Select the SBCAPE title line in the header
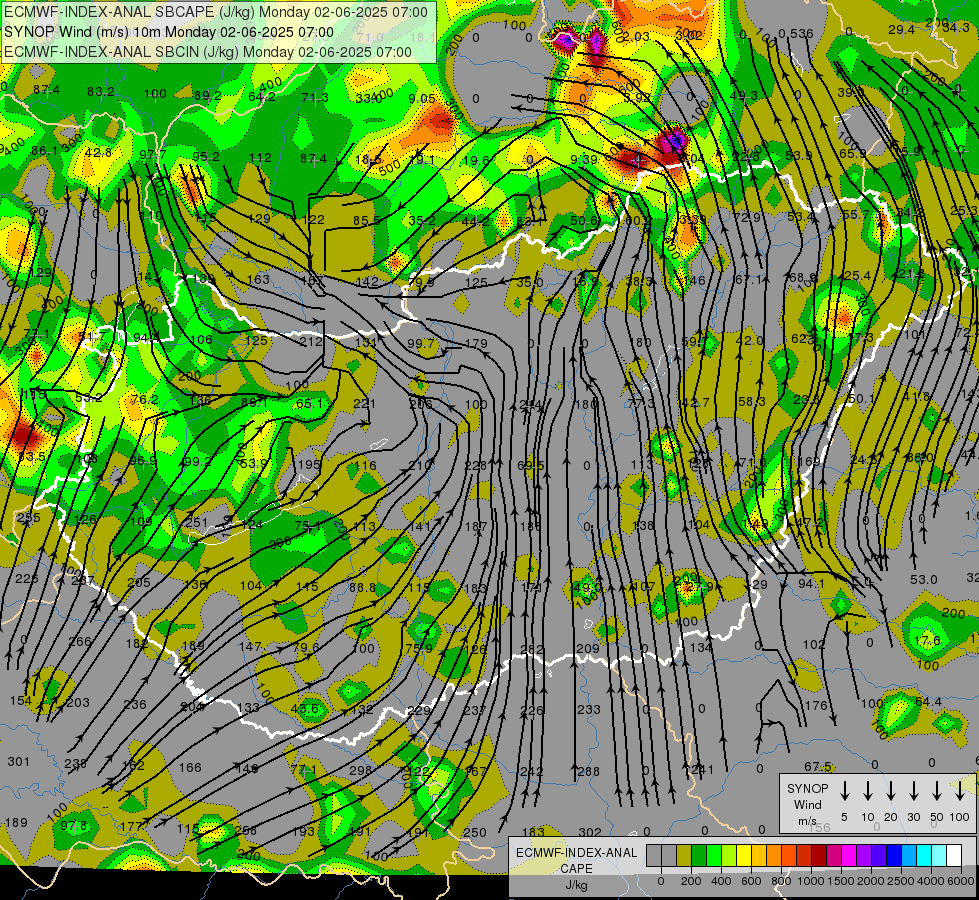 pos(216,12)
